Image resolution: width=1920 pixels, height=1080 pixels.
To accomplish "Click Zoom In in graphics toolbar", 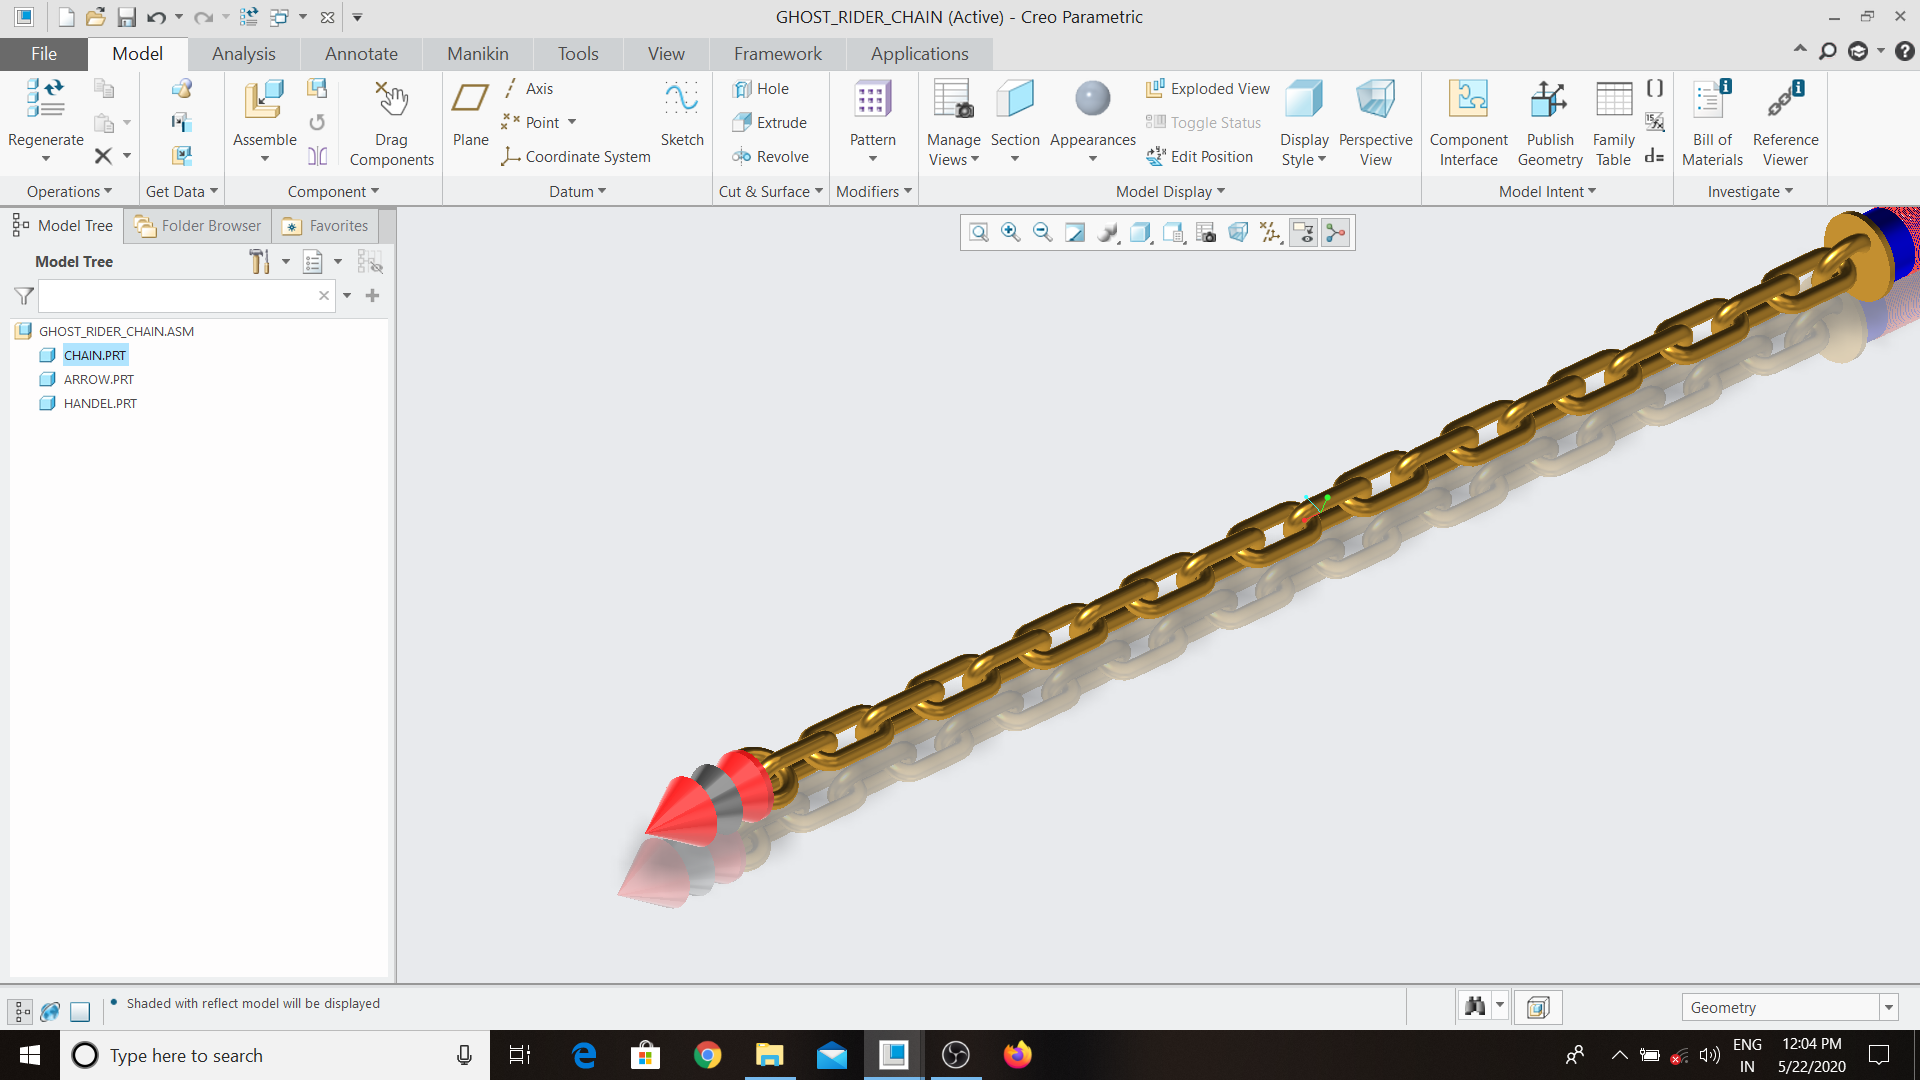I will [x=1011, y=233].
